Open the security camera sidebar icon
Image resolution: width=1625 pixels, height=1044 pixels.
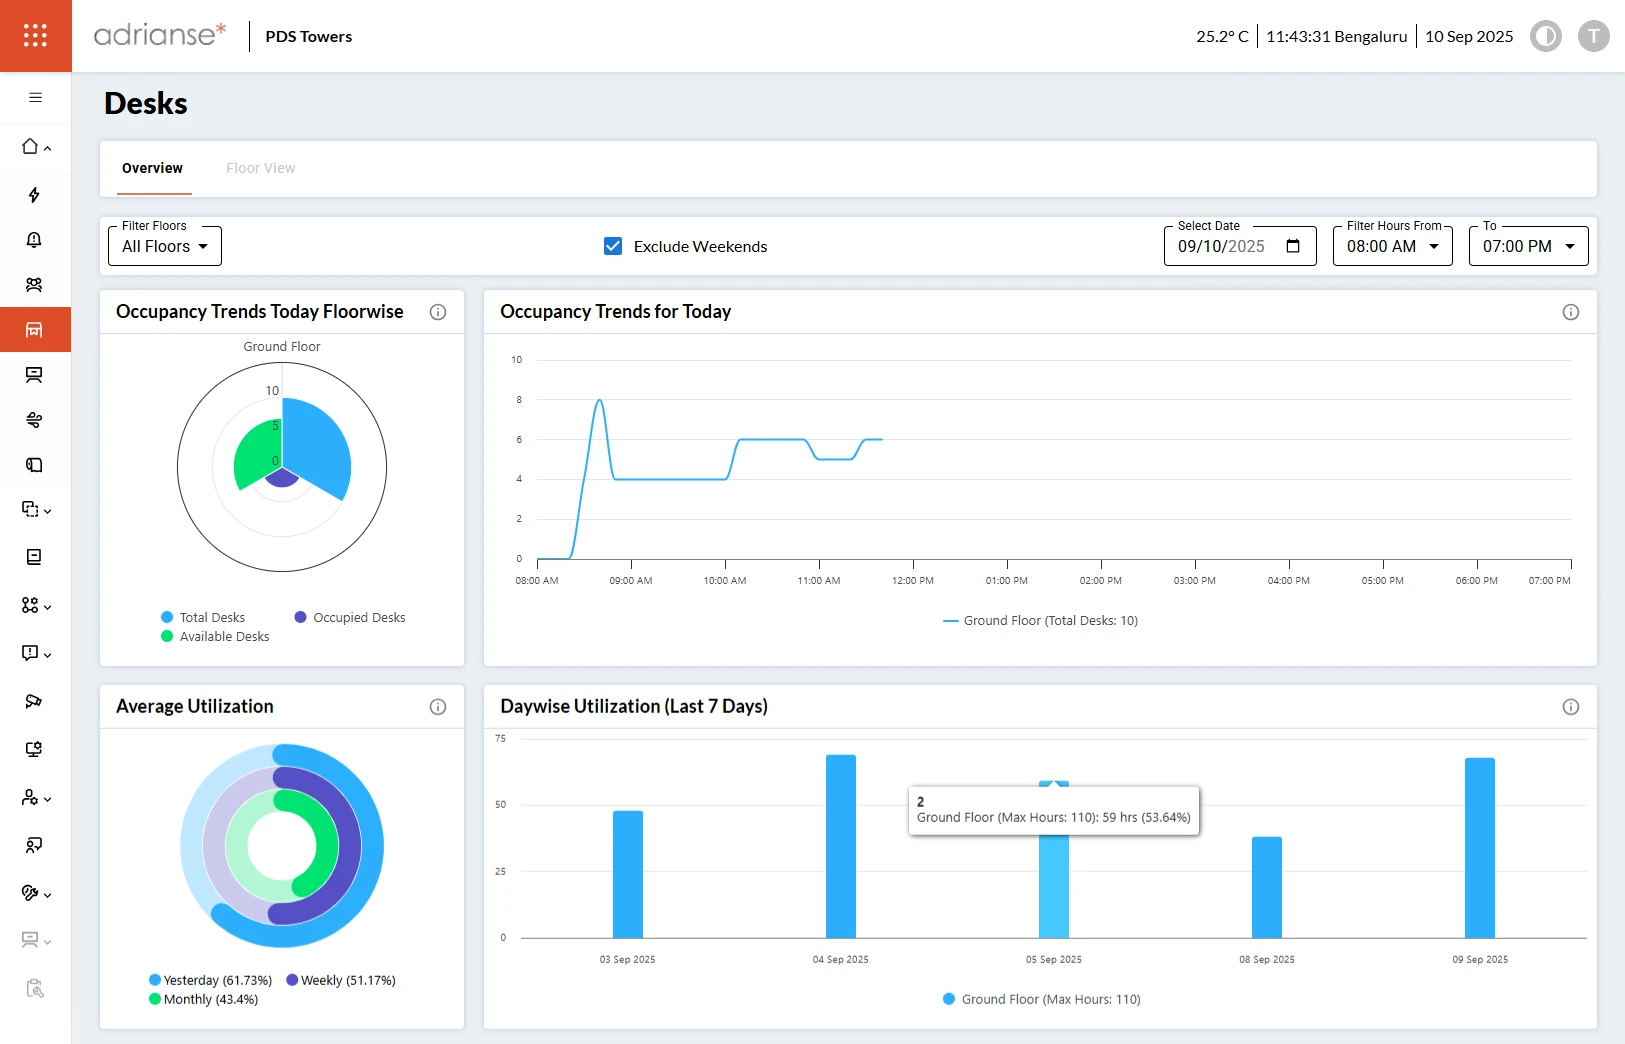[x=35, y=701]
